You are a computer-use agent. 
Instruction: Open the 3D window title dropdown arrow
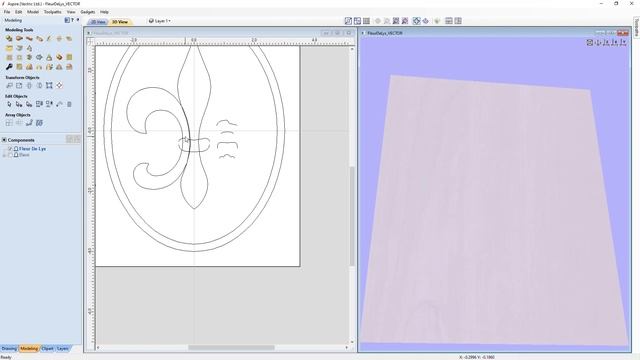363,33
